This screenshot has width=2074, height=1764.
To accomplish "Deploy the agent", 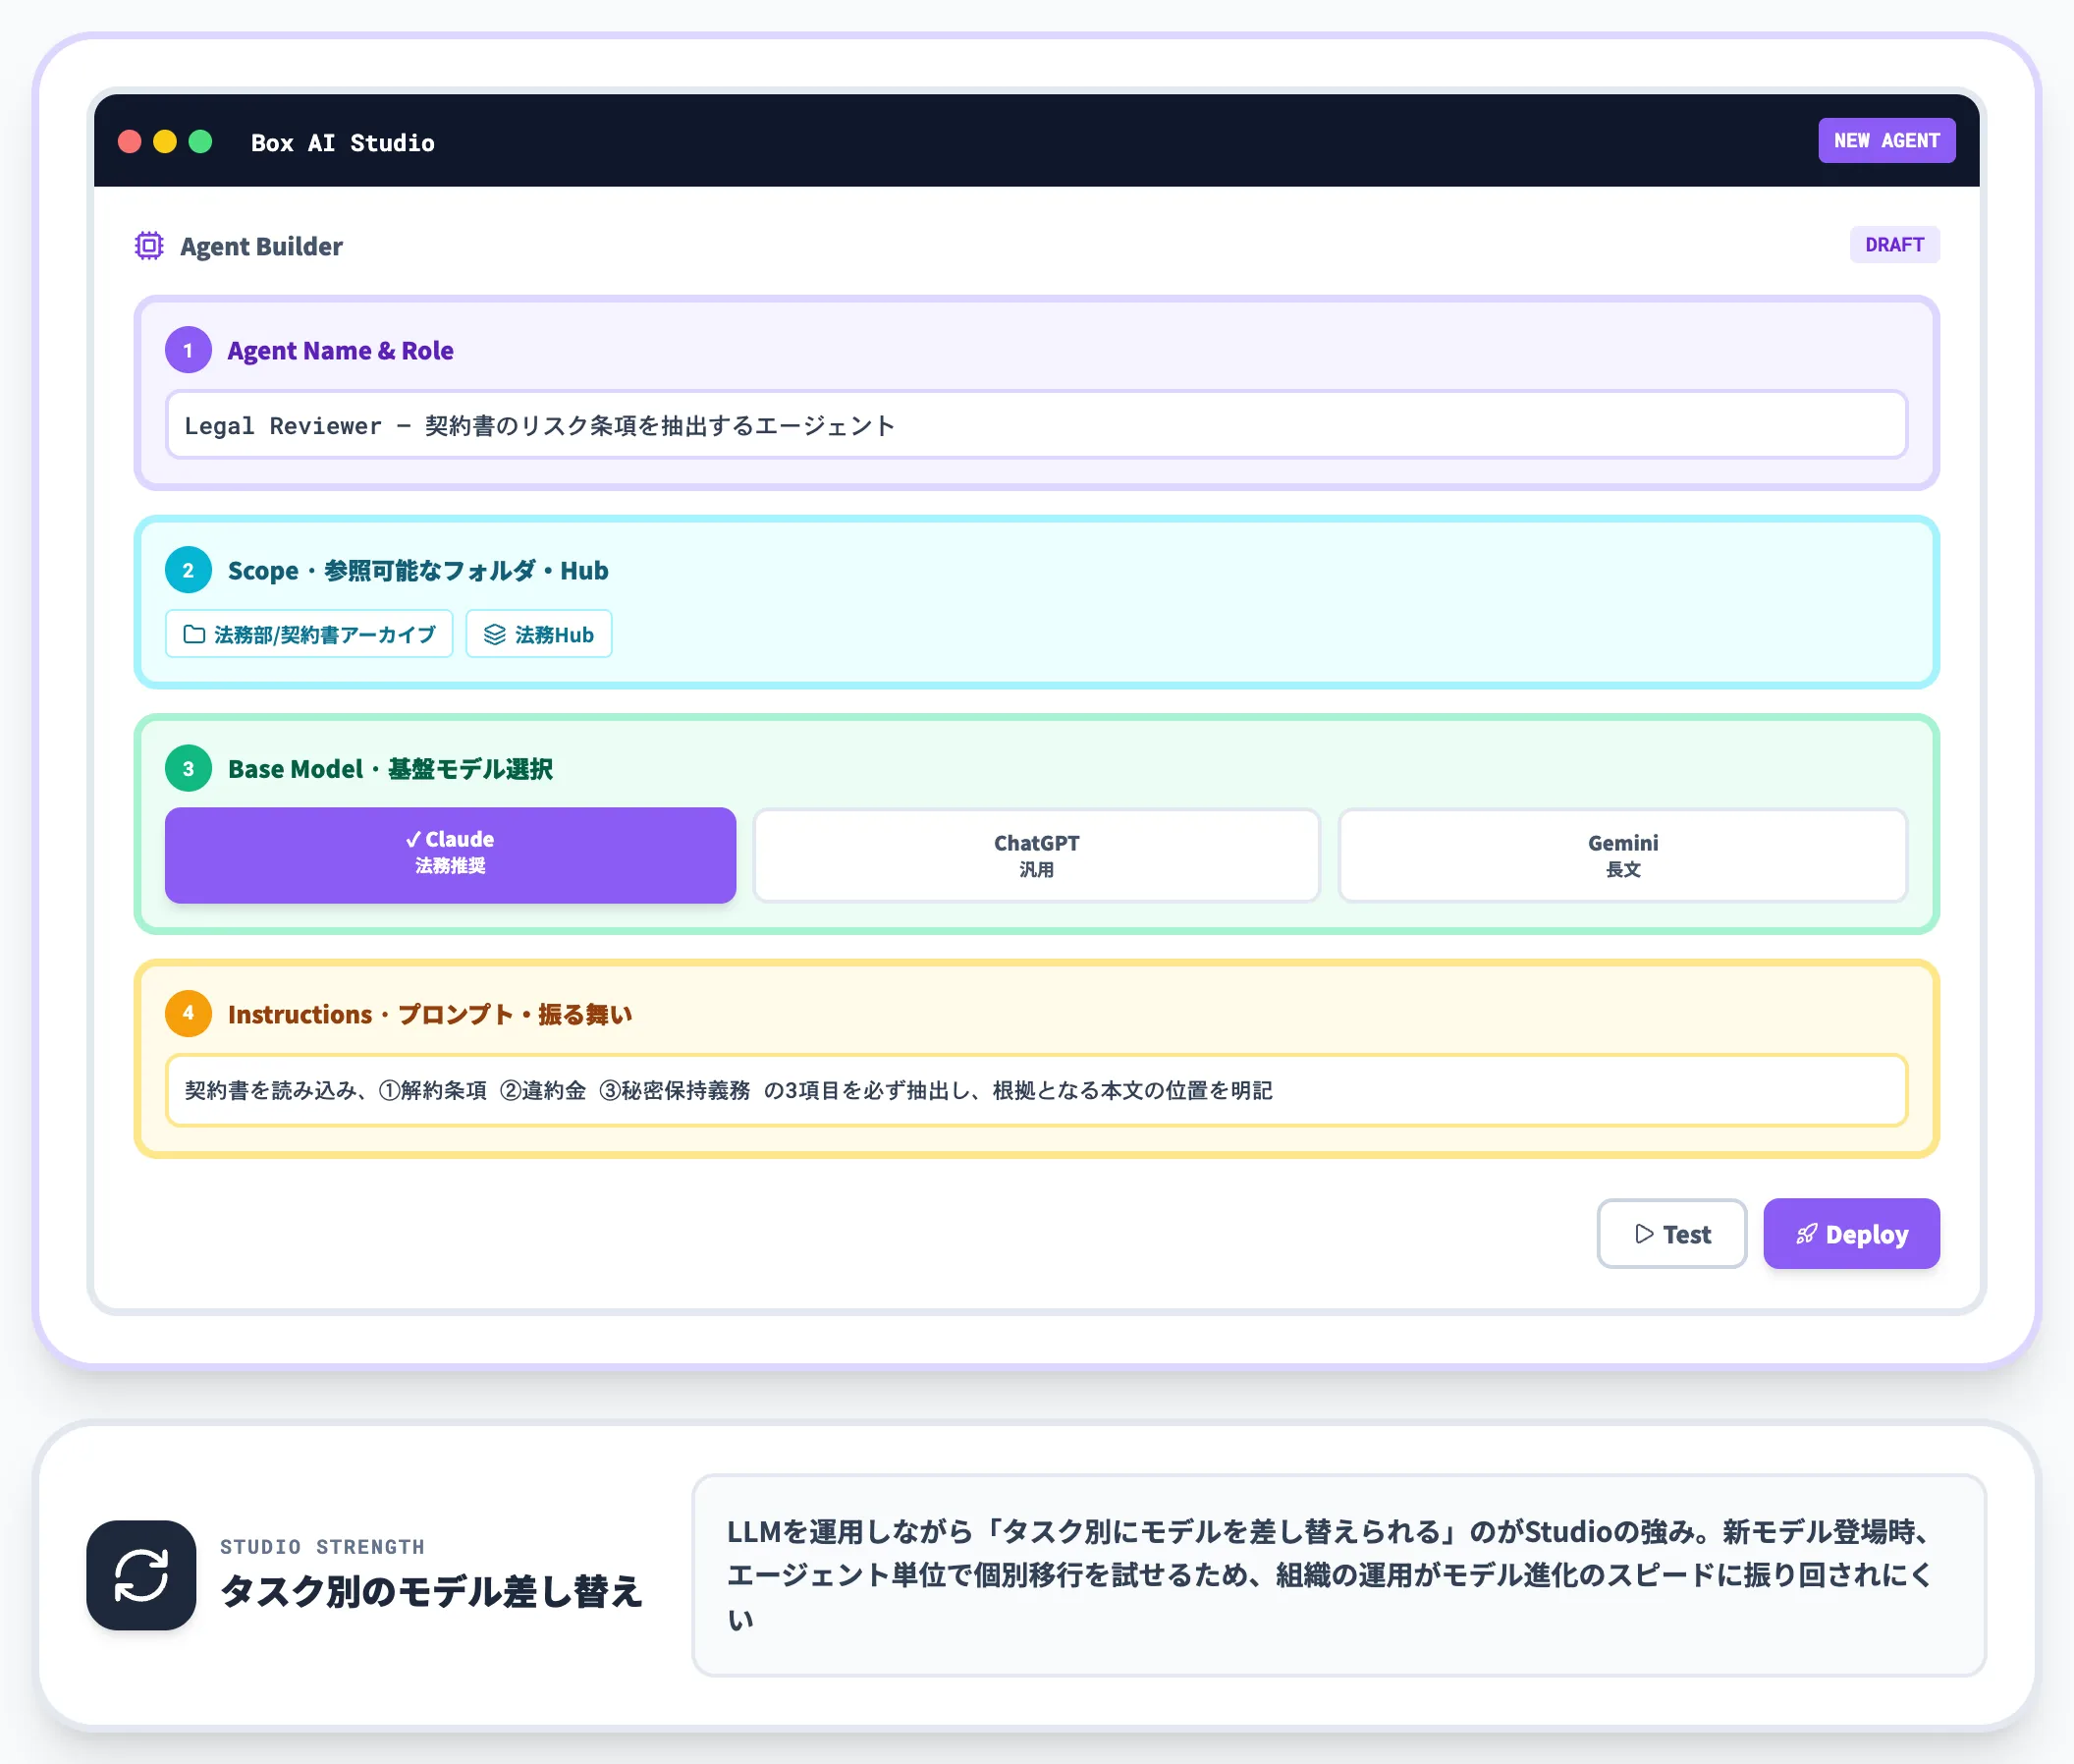I will point(1851,1234).
